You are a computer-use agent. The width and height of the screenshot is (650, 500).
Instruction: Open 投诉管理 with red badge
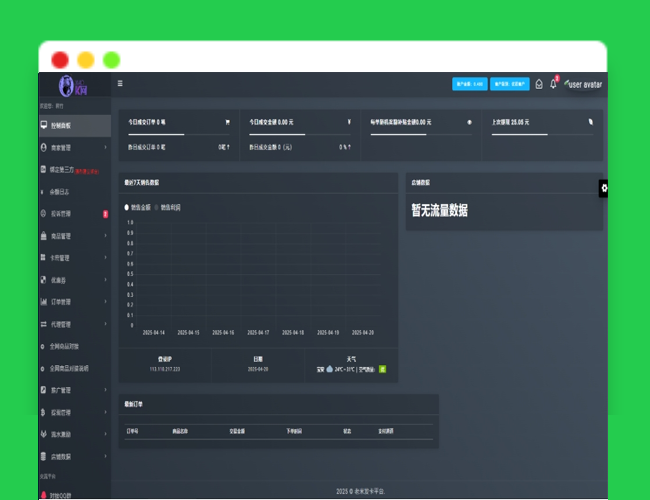[x=74, y=213]
